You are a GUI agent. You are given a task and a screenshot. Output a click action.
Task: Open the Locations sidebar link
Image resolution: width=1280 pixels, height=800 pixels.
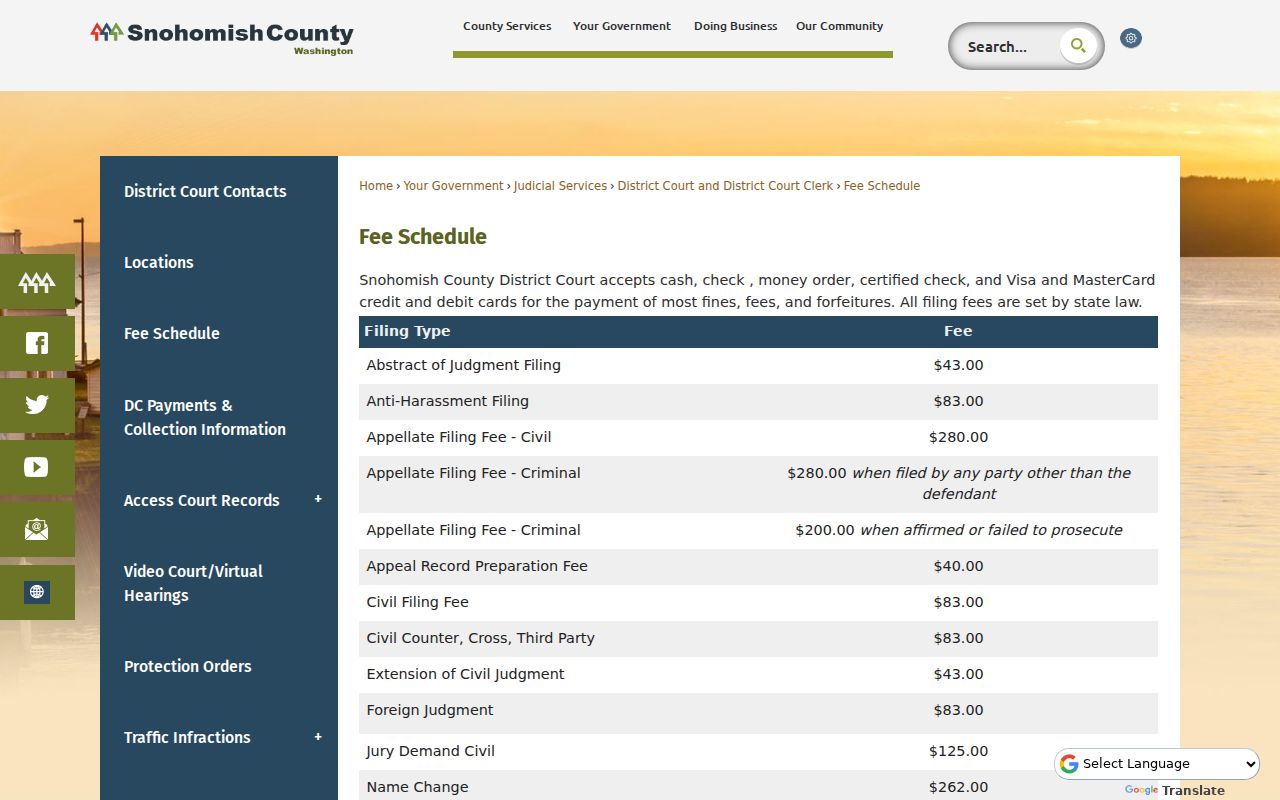(x=159, y=262)
